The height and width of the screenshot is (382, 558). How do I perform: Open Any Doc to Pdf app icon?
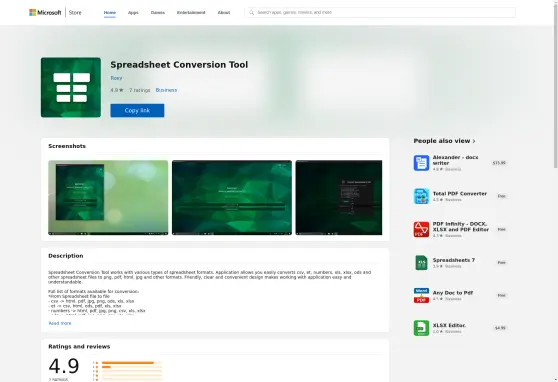tap(421, 295)
